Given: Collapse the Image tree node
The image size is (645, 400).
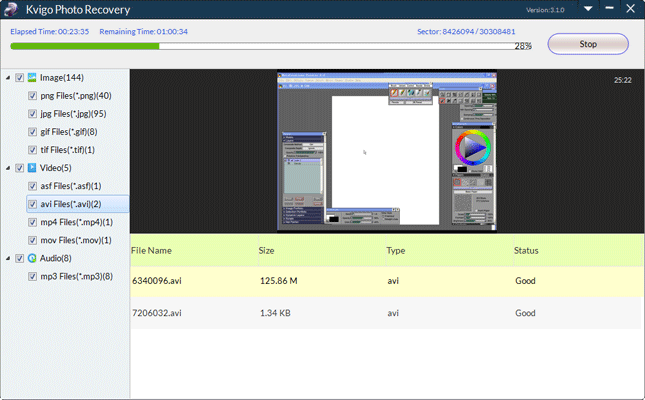Looking at the screenshot, I should [8, 78].
